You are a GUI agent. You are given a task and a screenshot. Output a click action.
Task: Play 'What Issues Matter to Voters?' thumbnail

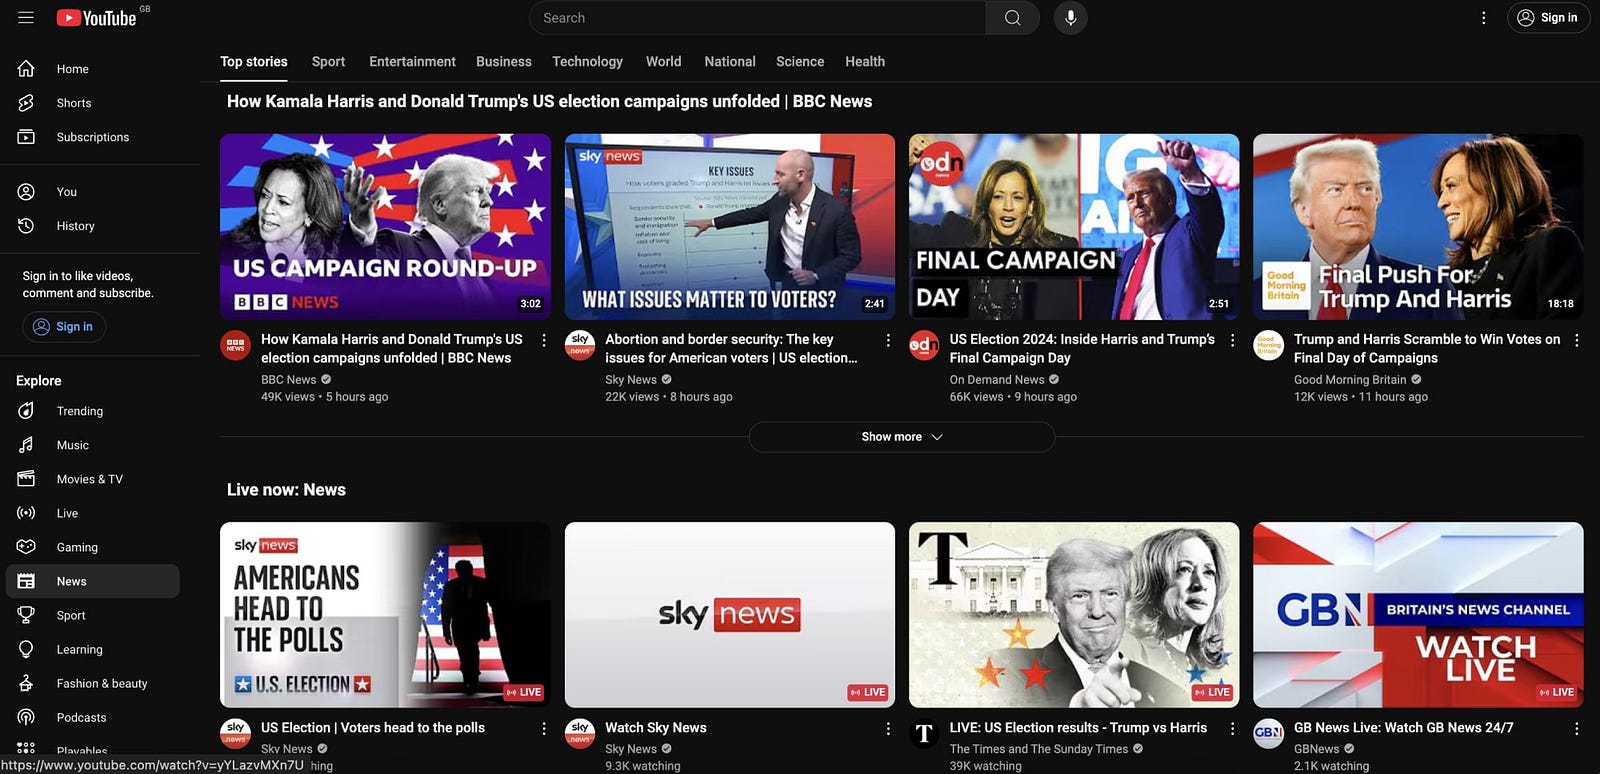point(730,227)
